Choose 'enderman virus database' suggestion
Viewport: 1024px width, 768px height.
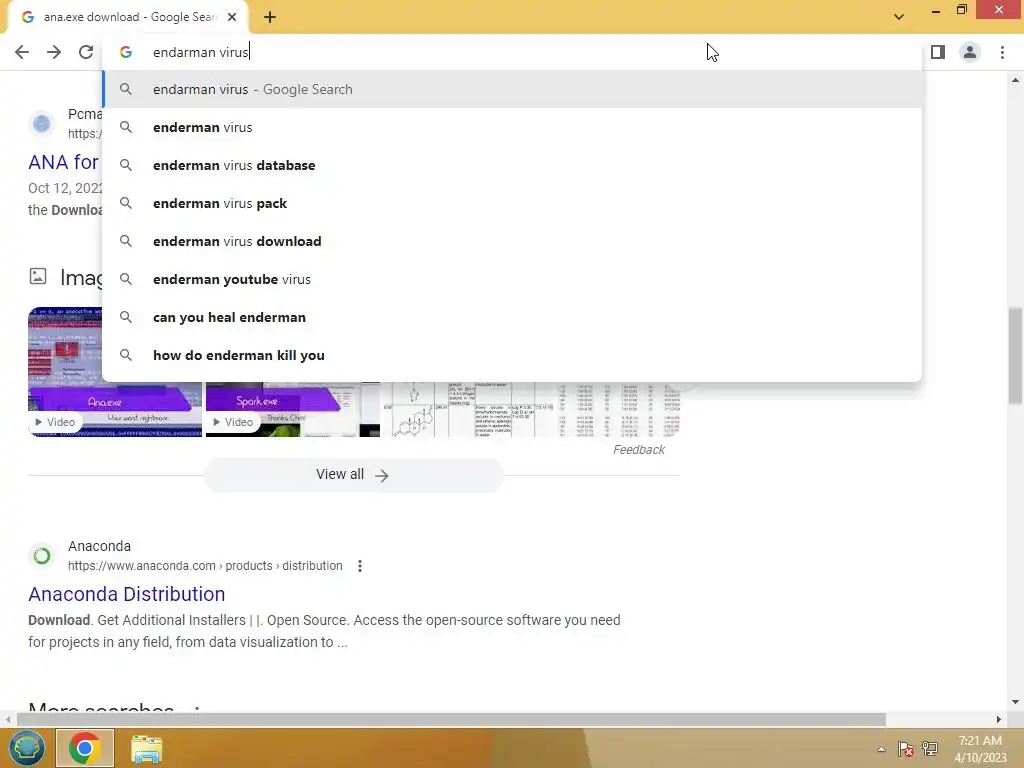512,165
